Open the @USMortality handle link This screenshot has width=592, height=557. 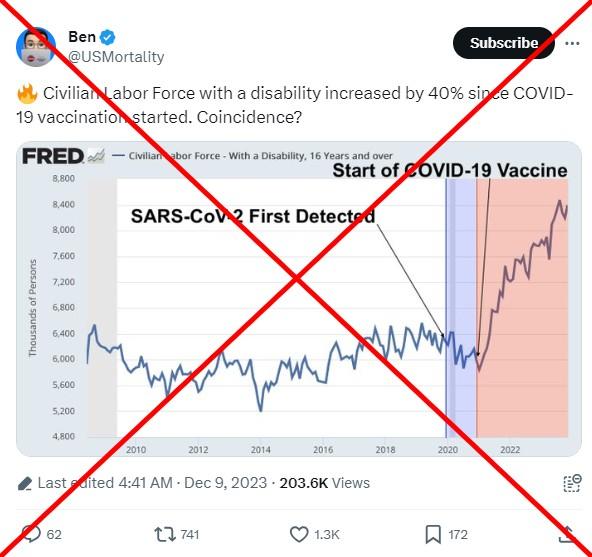tap(116, 57)
